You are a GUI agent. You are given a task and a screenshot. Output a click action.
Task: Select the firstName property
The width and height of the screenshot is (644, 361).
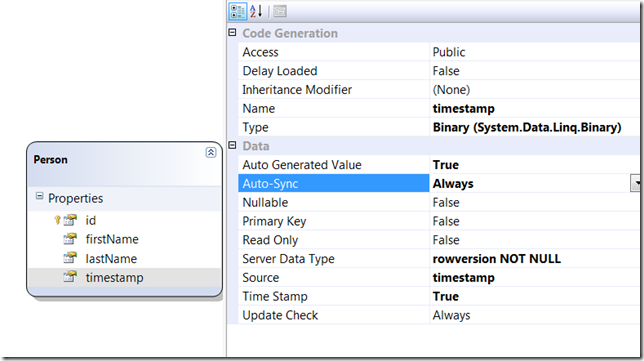coord(112,239)
